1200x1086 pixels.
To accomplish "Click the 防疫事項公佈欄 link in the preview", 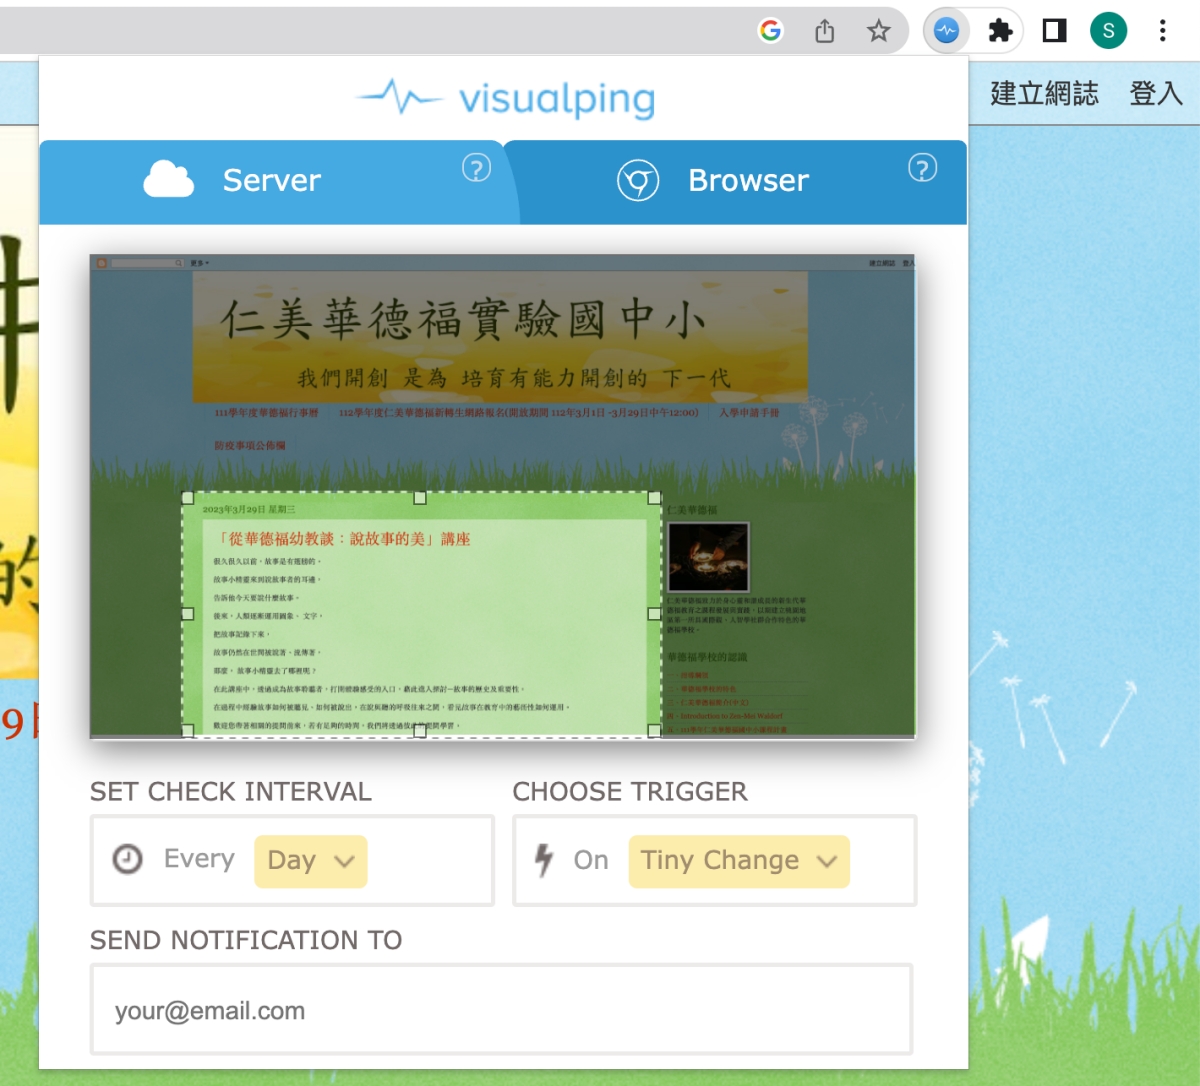I will pyautogui.click(x=250, y=445).
